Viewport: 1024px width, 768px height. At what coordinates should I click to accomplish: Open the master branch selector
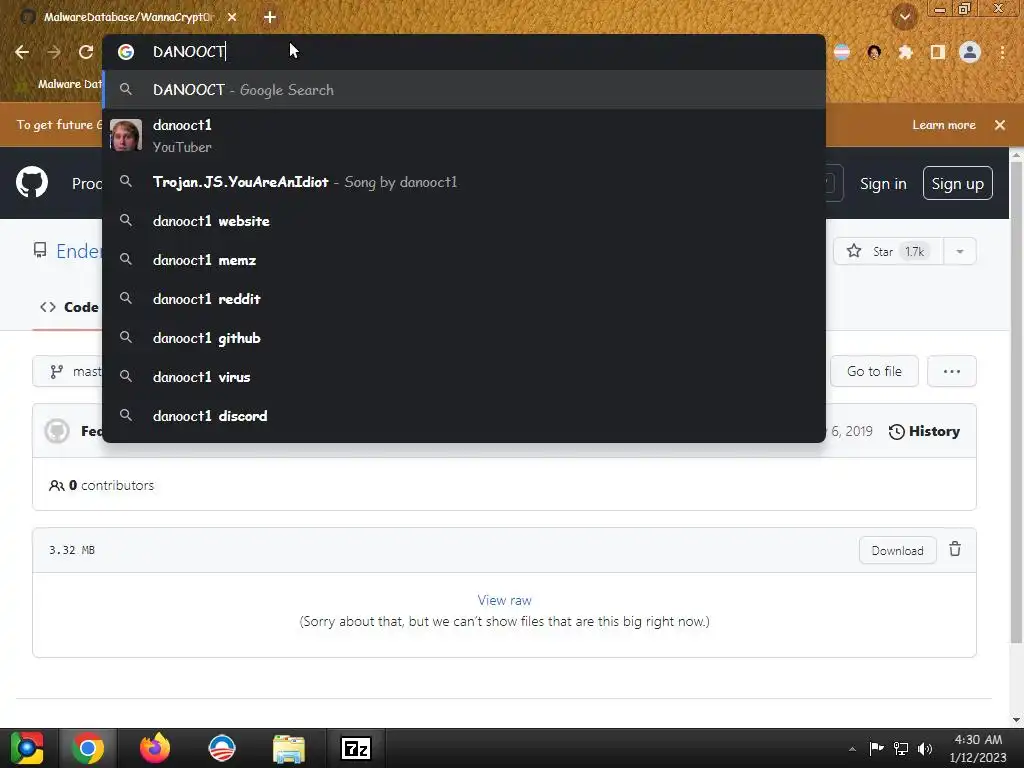[x=68, y=372]
